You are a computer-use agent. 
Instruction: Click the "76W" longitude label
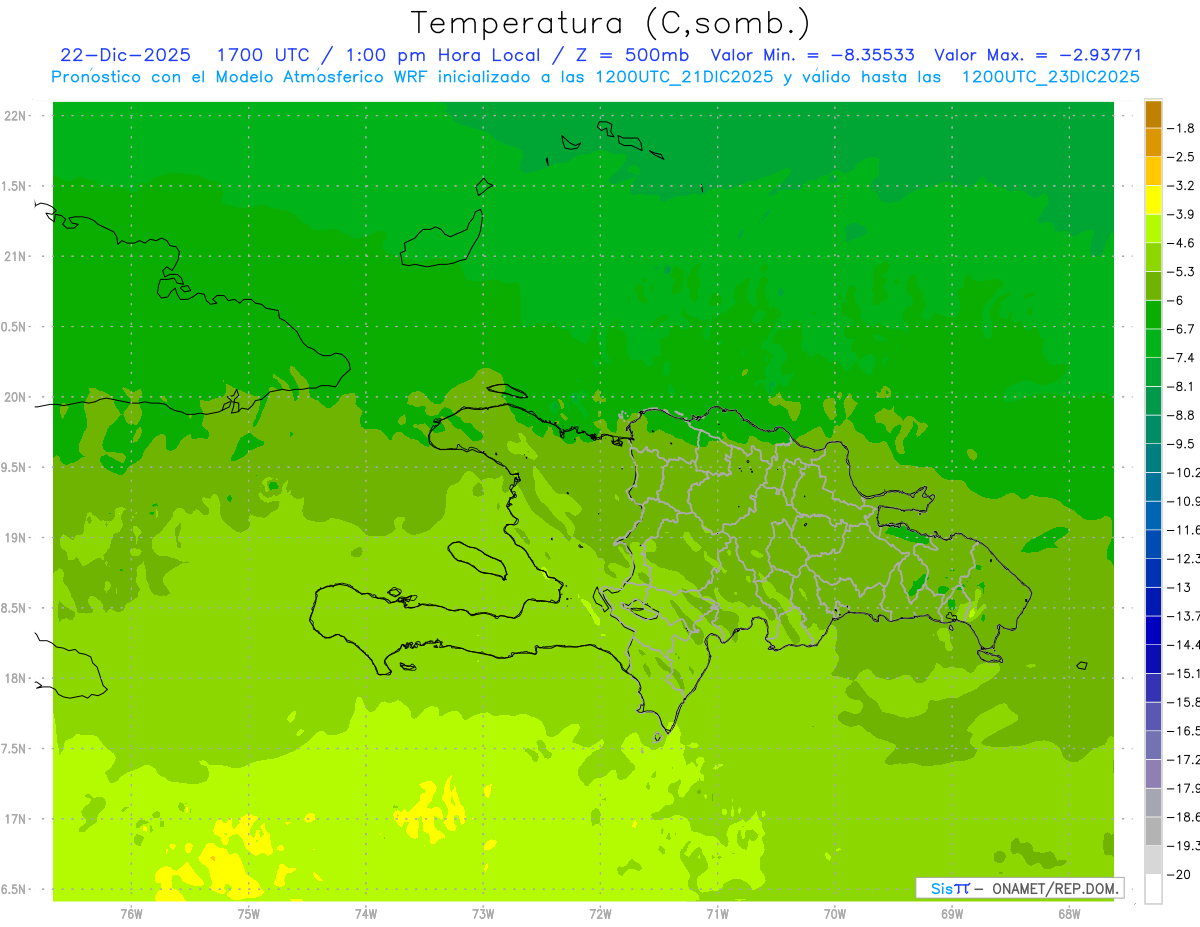coord(131,914)
